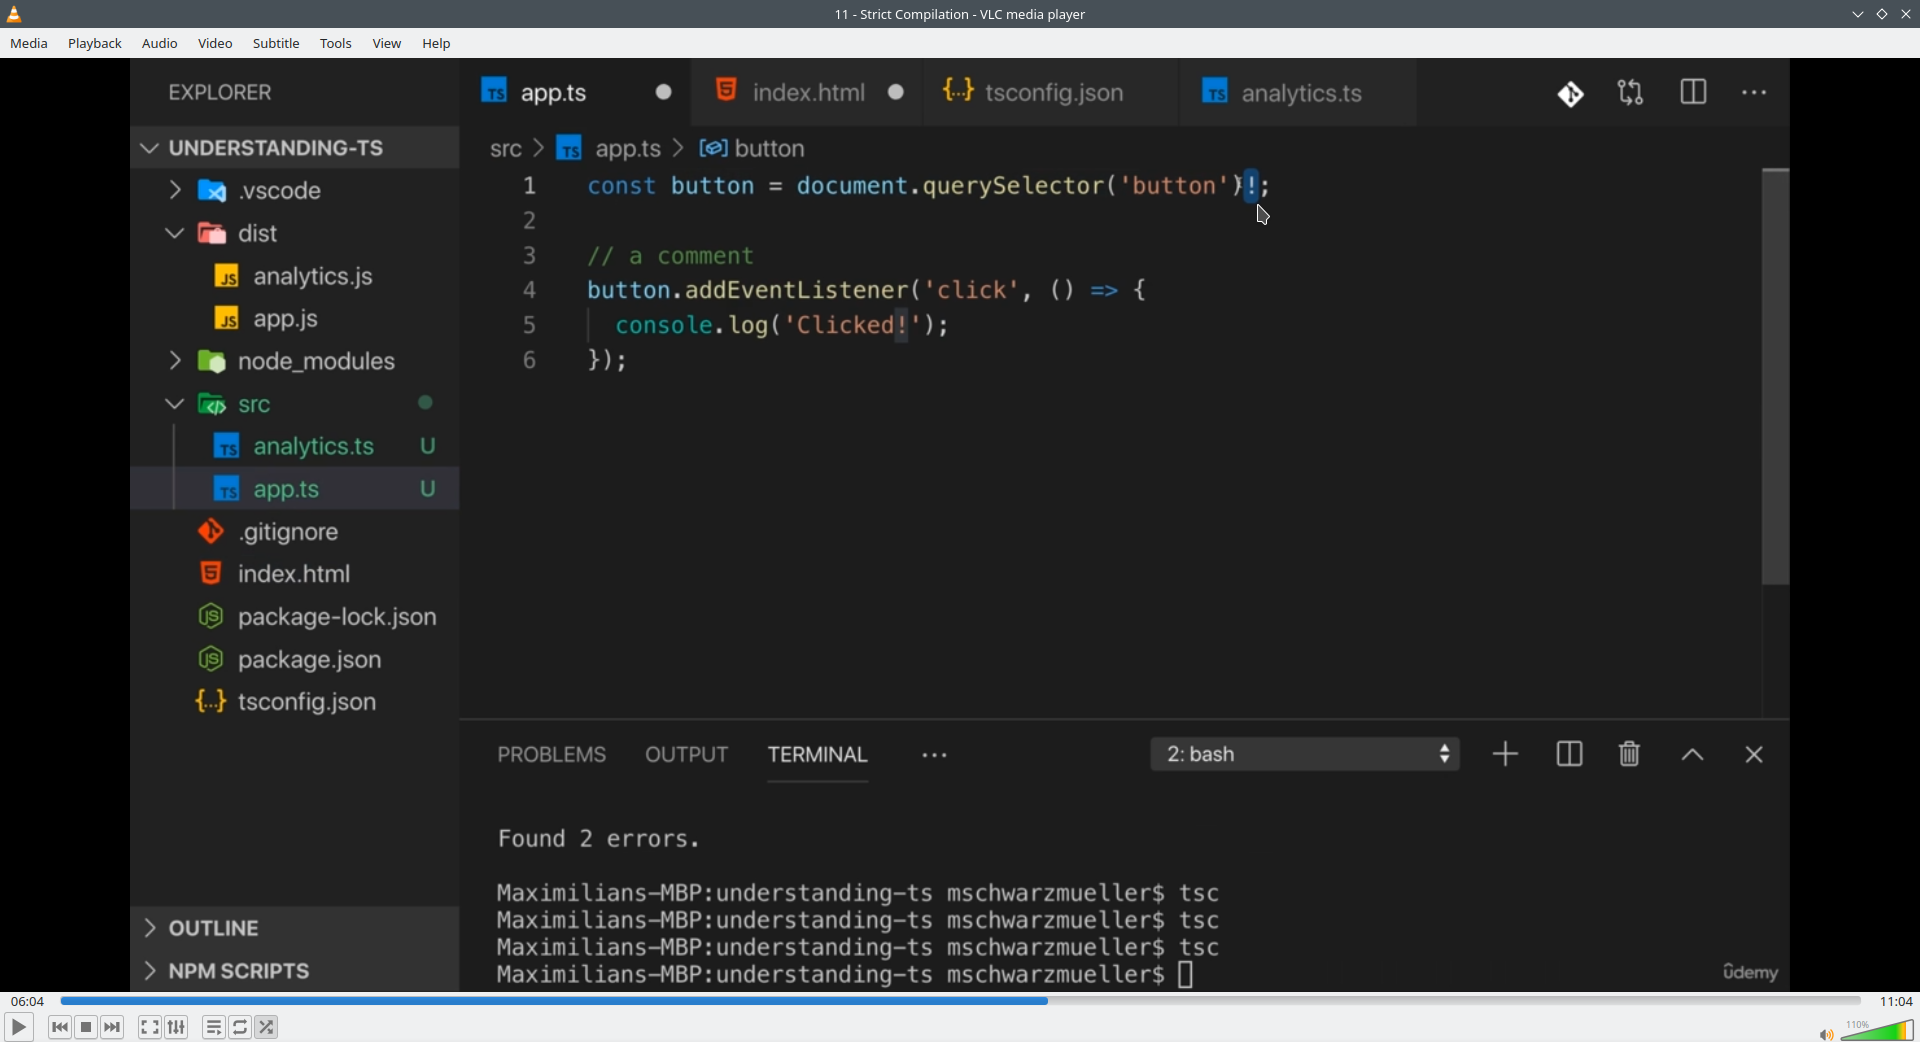Select the TERMINAL panel tab

point(818,755)
